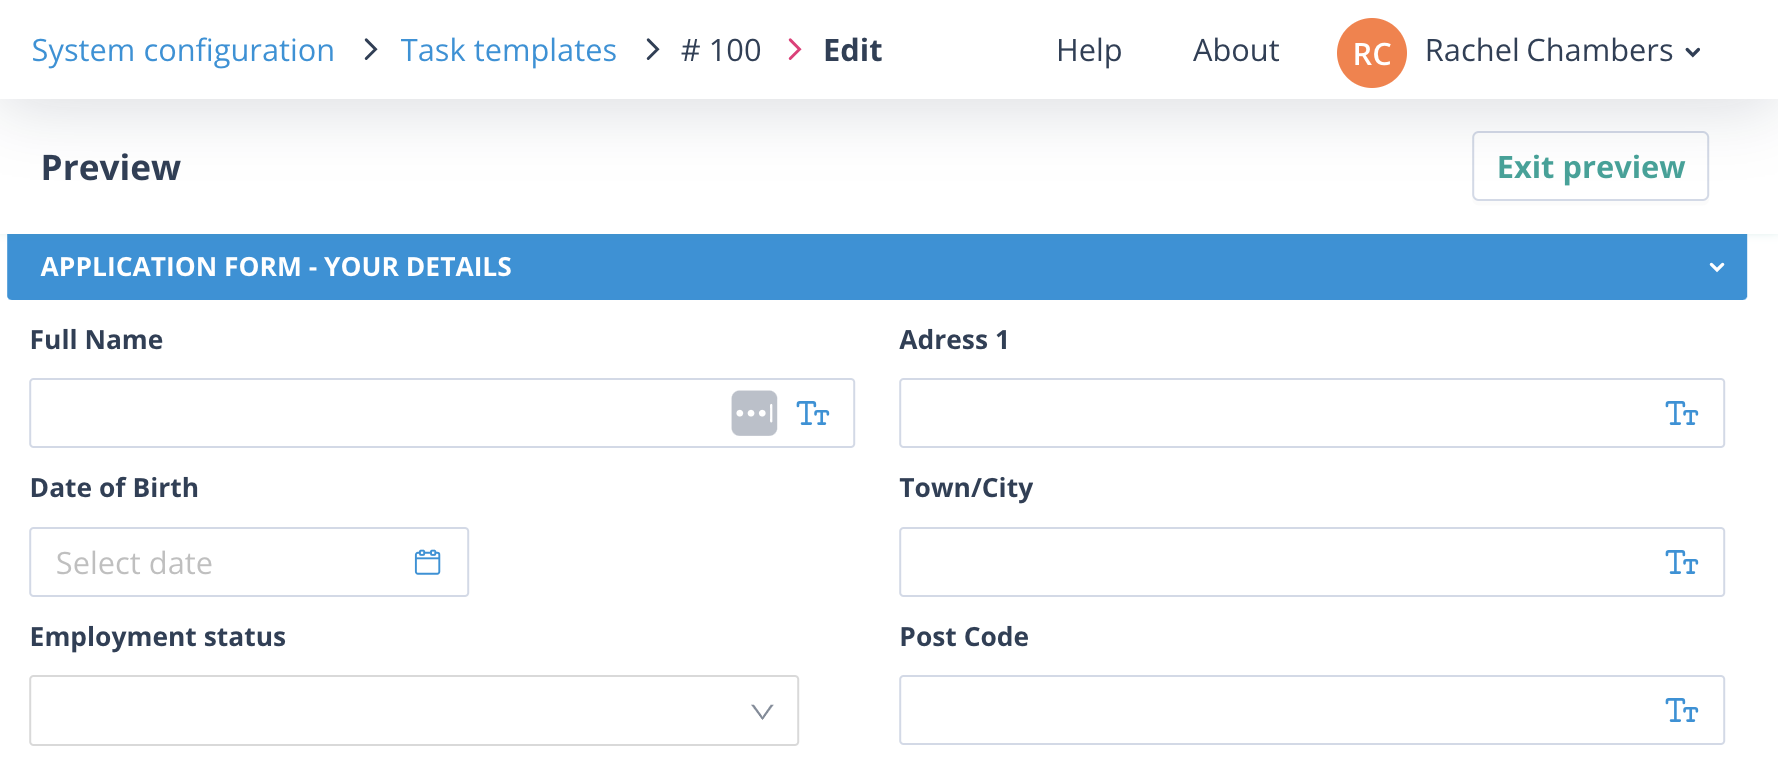
Task: Focus the Adress 1 input field
Action: click(1312, 413)
